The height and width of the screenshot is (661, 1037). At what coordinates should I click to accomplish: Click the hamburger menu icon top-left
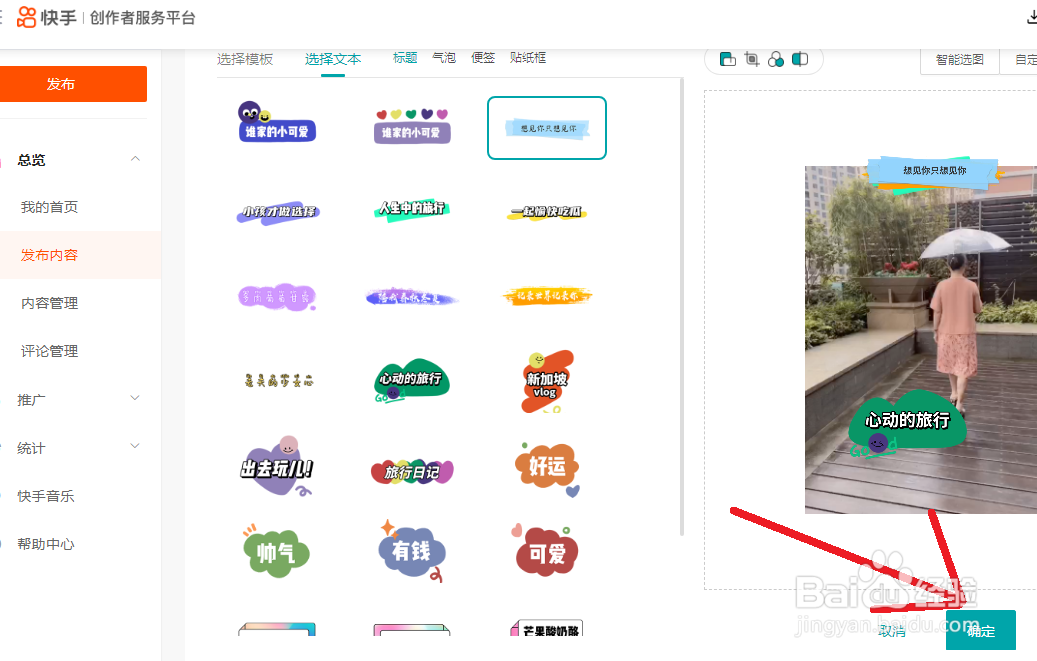(x=3, y=17)
